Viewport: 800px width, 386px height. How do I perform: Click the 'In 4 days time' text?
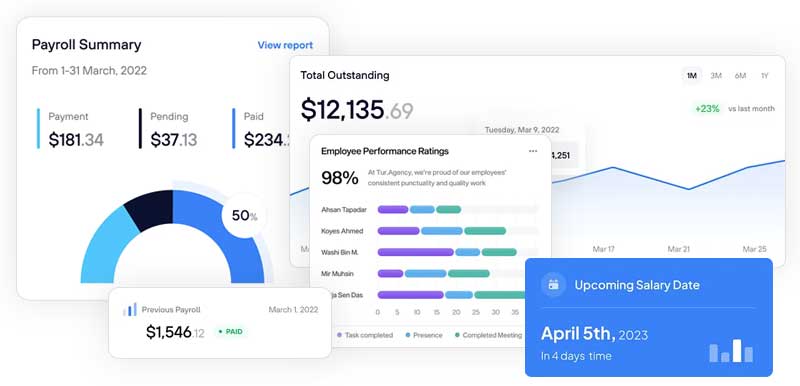576,356
